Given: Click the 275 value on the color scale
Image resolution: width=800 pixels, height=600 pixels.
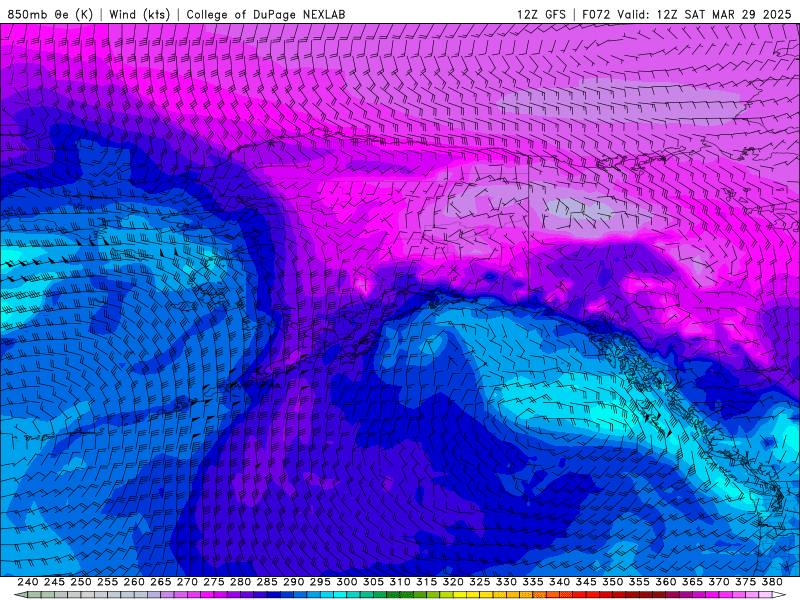Looking at the screenshot, I should [214, 582].
